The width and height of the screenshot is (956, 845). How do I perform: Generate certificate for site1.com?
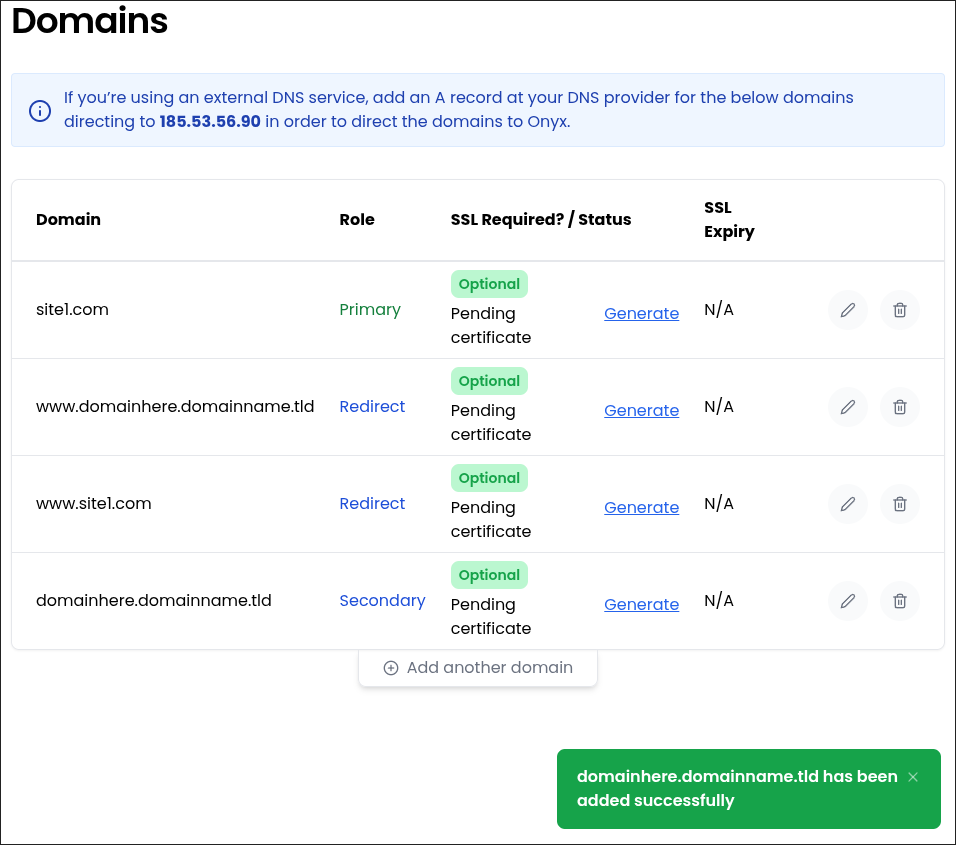pos(641,313)
